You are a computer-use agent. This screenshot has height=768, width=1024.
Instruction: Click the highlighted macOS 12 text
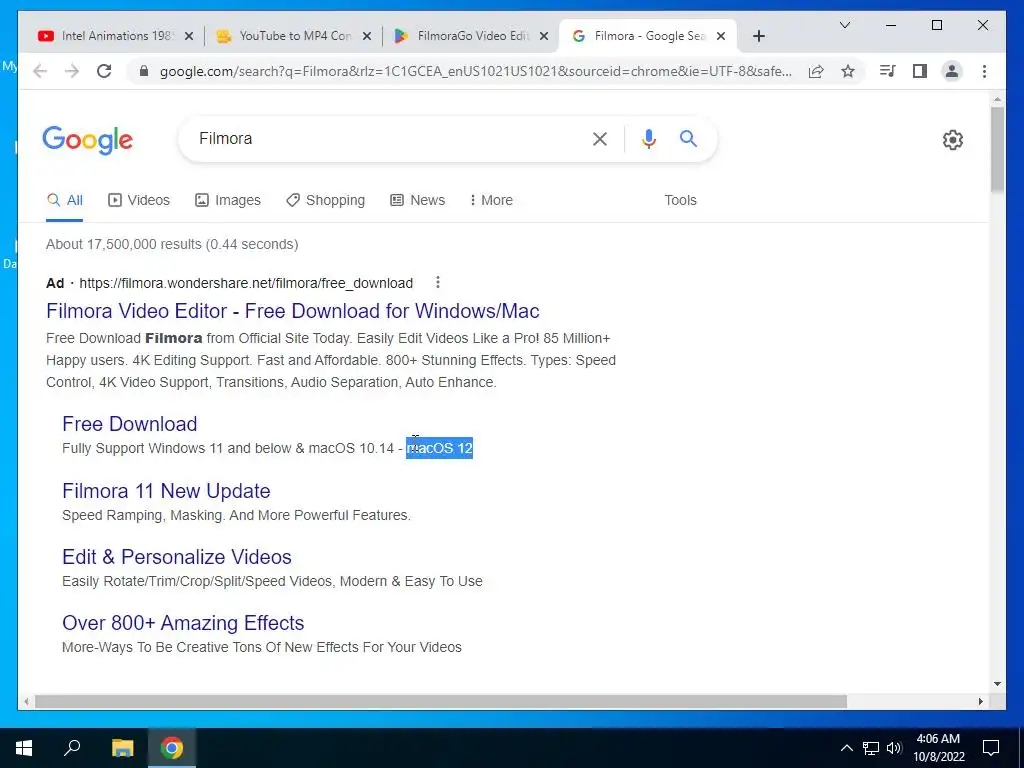[x=440, y=448]
